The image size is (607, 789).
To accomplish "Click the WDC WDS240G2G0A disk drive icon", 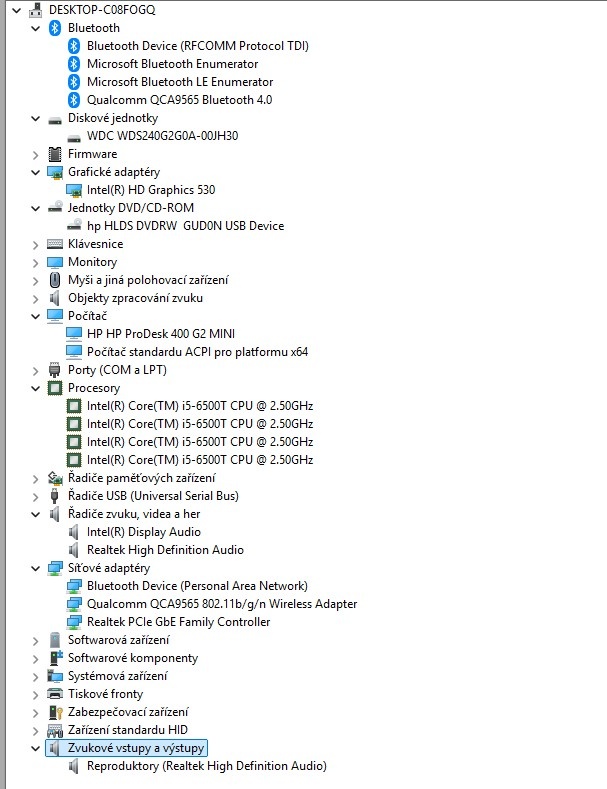I will tap(74, 138).
